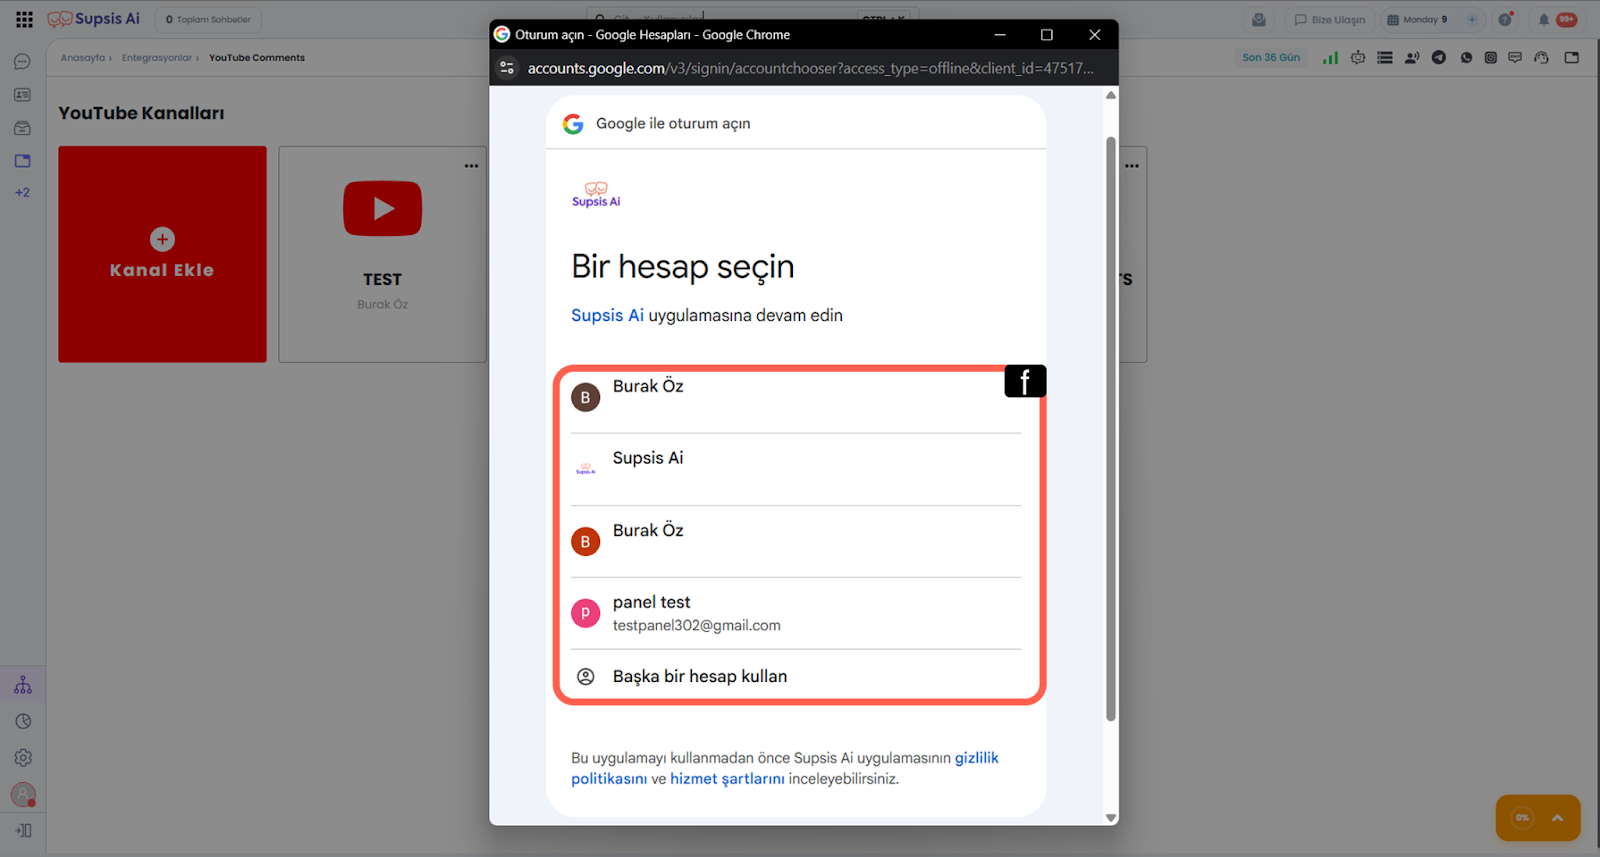Open the three-dot menu on TEST channel card
The width and height of the screenshot is (1600, 857).
click(x=471, y=166)
